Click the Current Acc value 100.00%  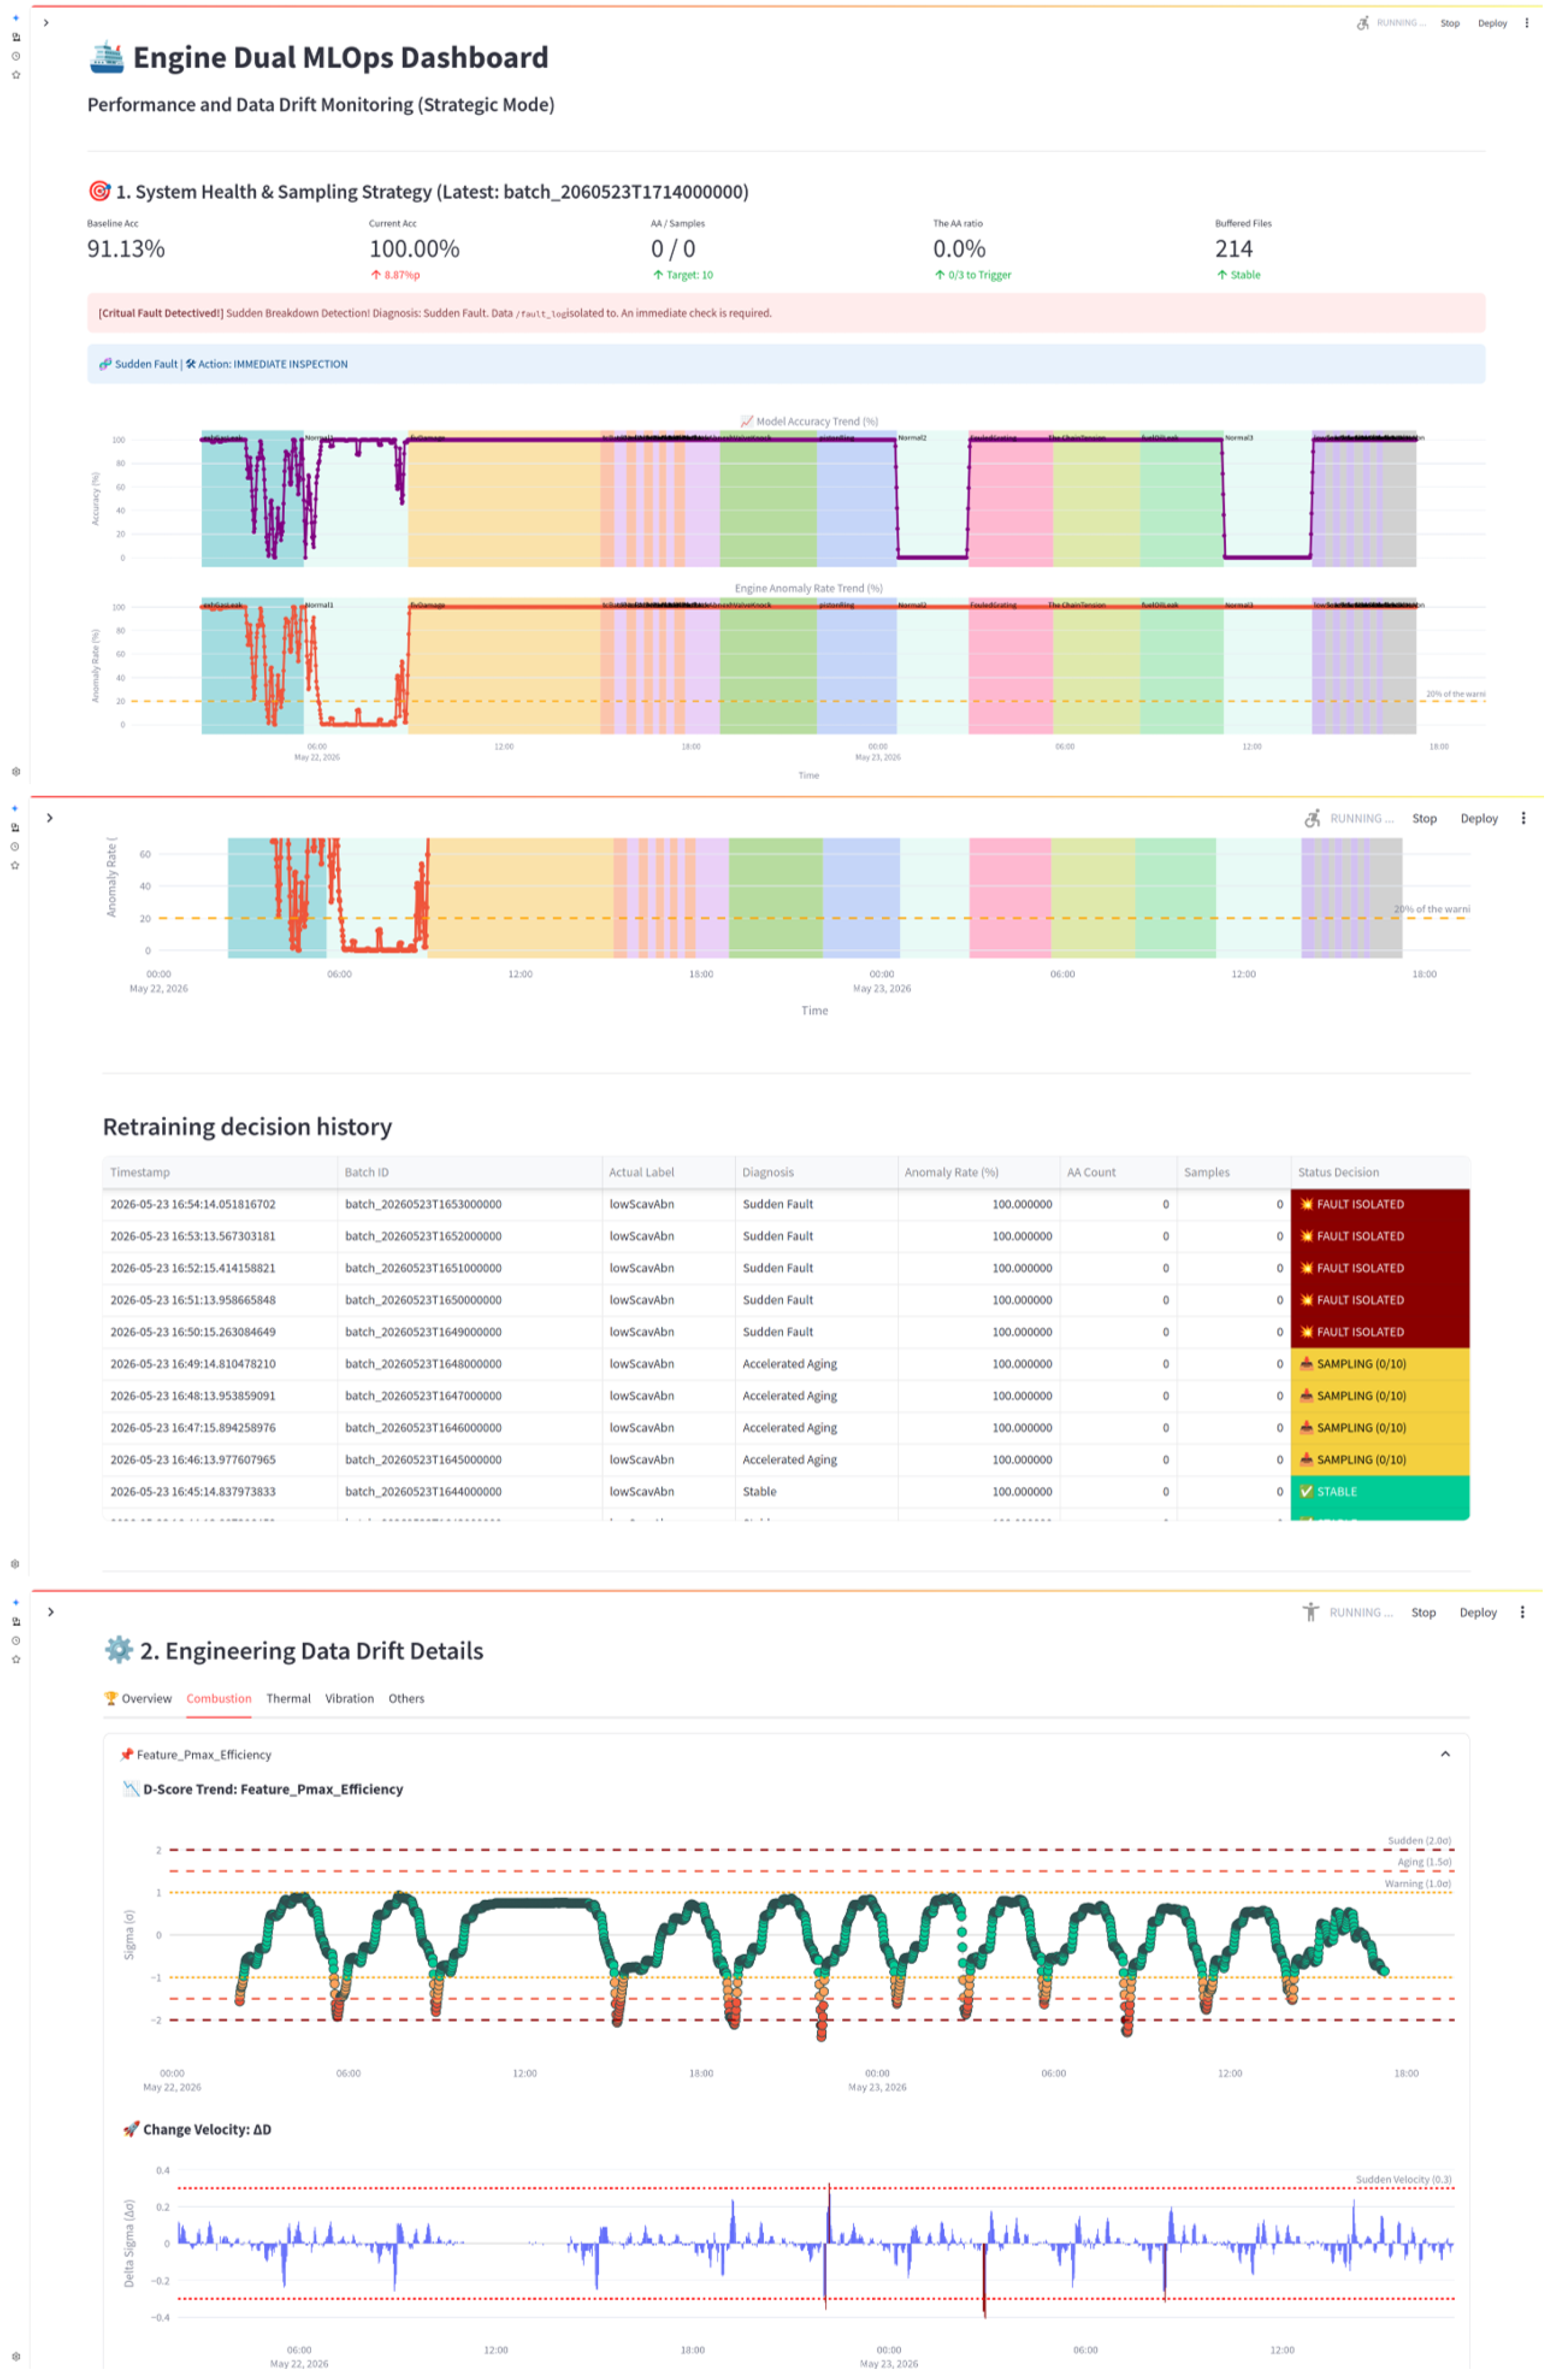tap(414, 249)
